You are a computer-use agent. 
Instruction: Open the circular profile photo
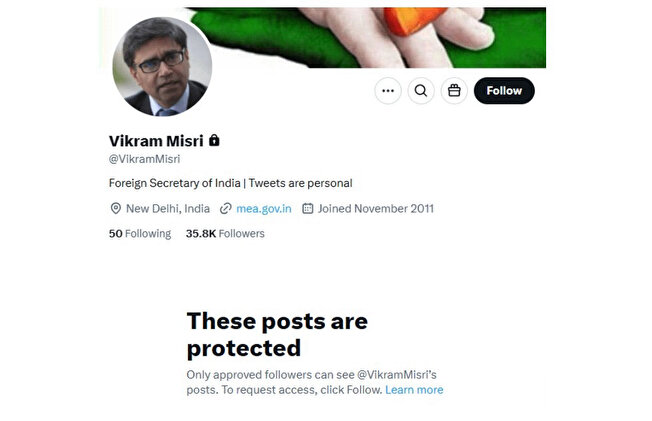click(162, 67)
